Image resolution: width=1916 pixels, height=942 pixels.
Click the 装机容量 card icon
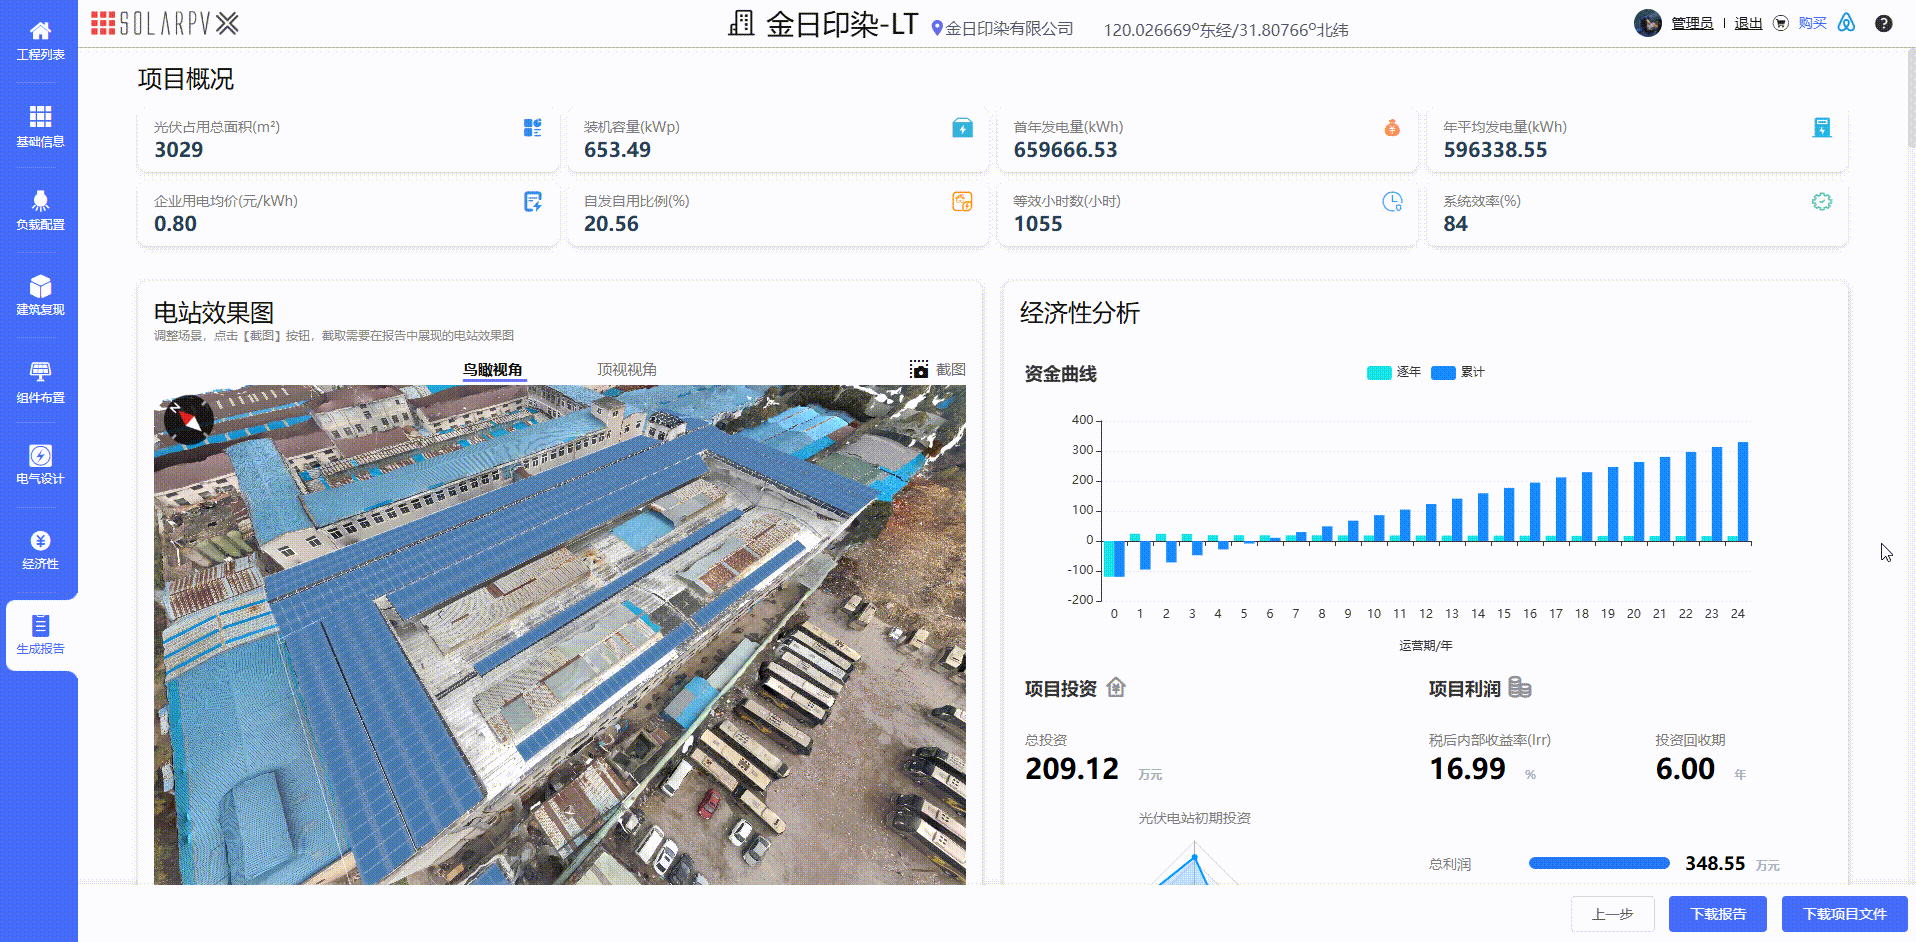point(963,127)
